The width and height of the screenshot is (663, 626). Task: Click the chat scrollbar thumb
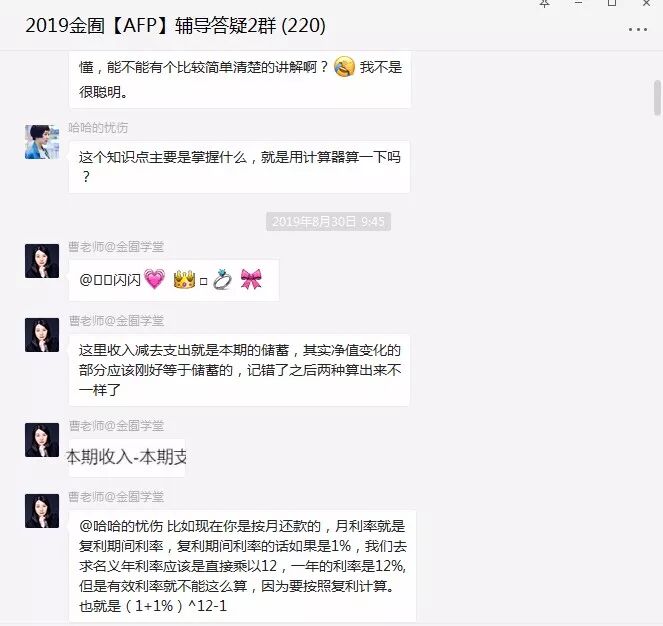pyautogui.click(x=658, y=98)
